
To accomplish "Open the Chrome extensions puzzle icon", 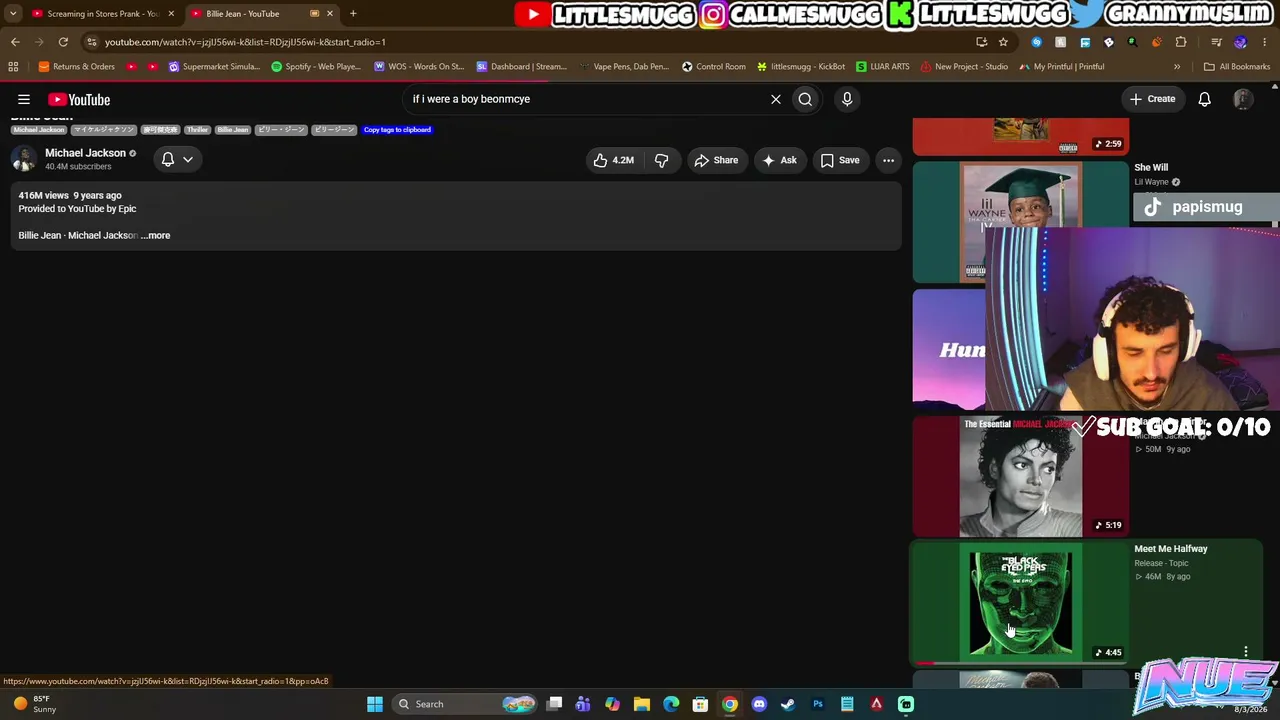I will tap(1181, 42).
